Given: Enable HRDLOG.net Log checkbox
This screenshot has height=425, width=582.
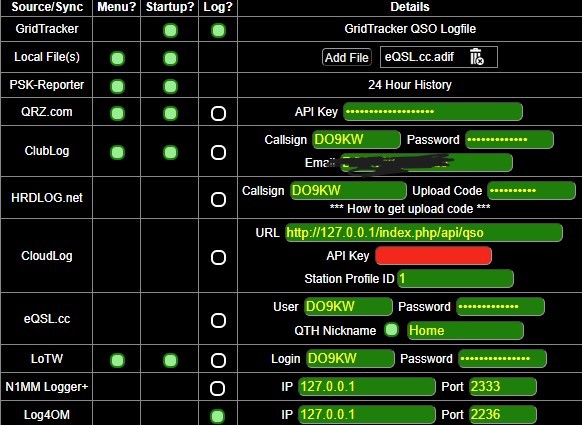Looking at the screenshot, I should 218,199.
